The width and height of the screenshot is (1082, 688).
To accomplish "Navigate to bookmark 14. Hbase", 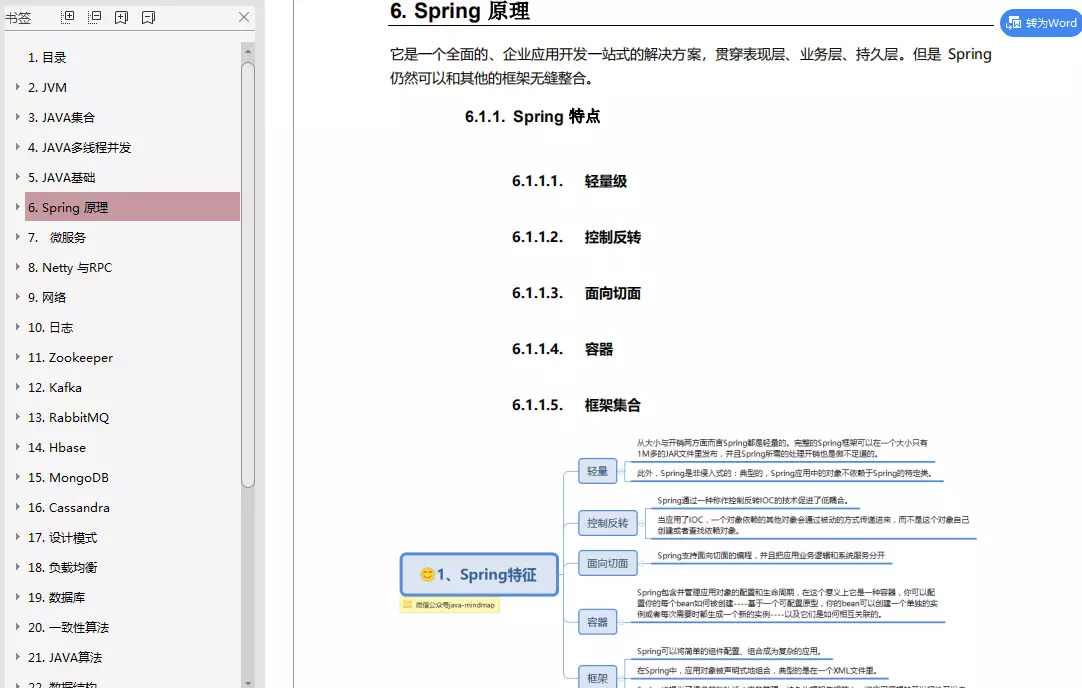I will (x=57, y=448).
